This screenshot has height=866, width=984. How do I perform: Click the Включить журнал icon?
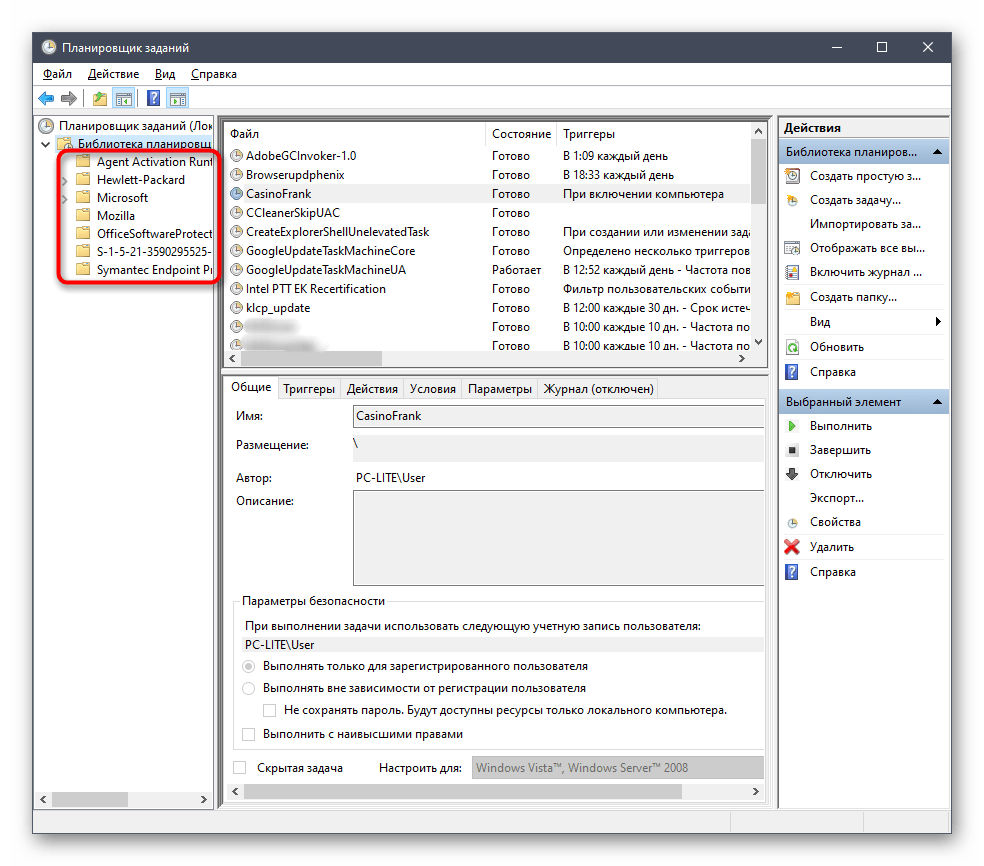click(x=793, y=272)
